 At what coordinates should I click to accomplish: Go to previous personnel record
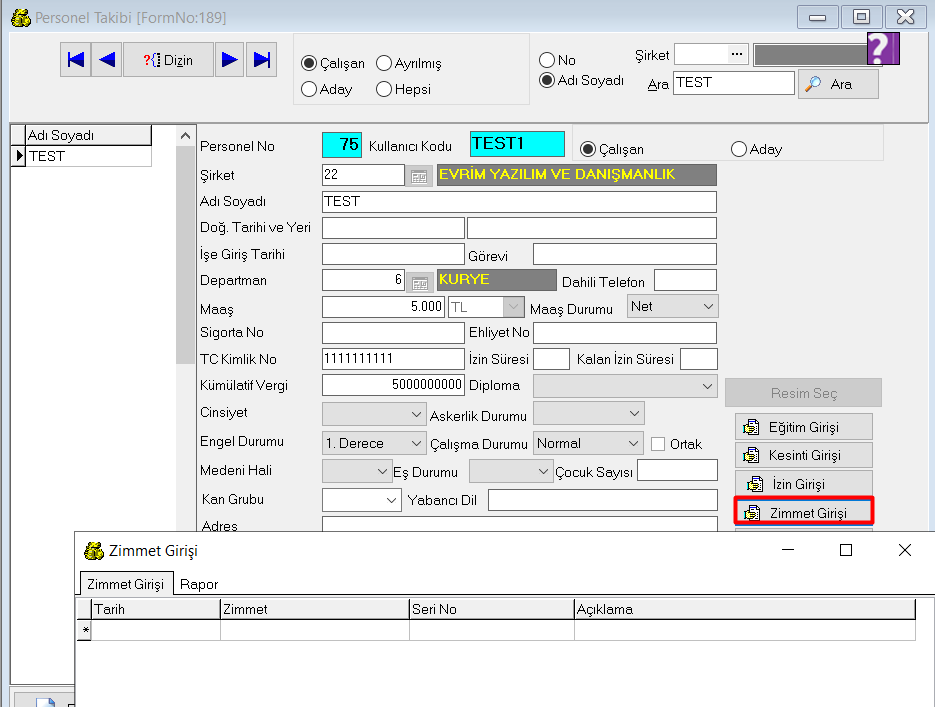pyautogui.click(x=107, y=60)
